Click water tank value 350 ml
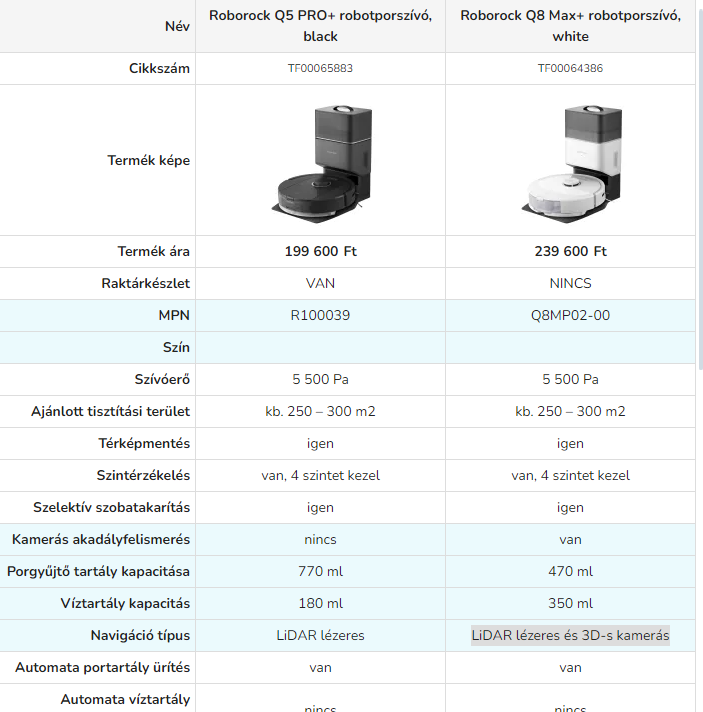The image size is (703, 712). [571, 603]
